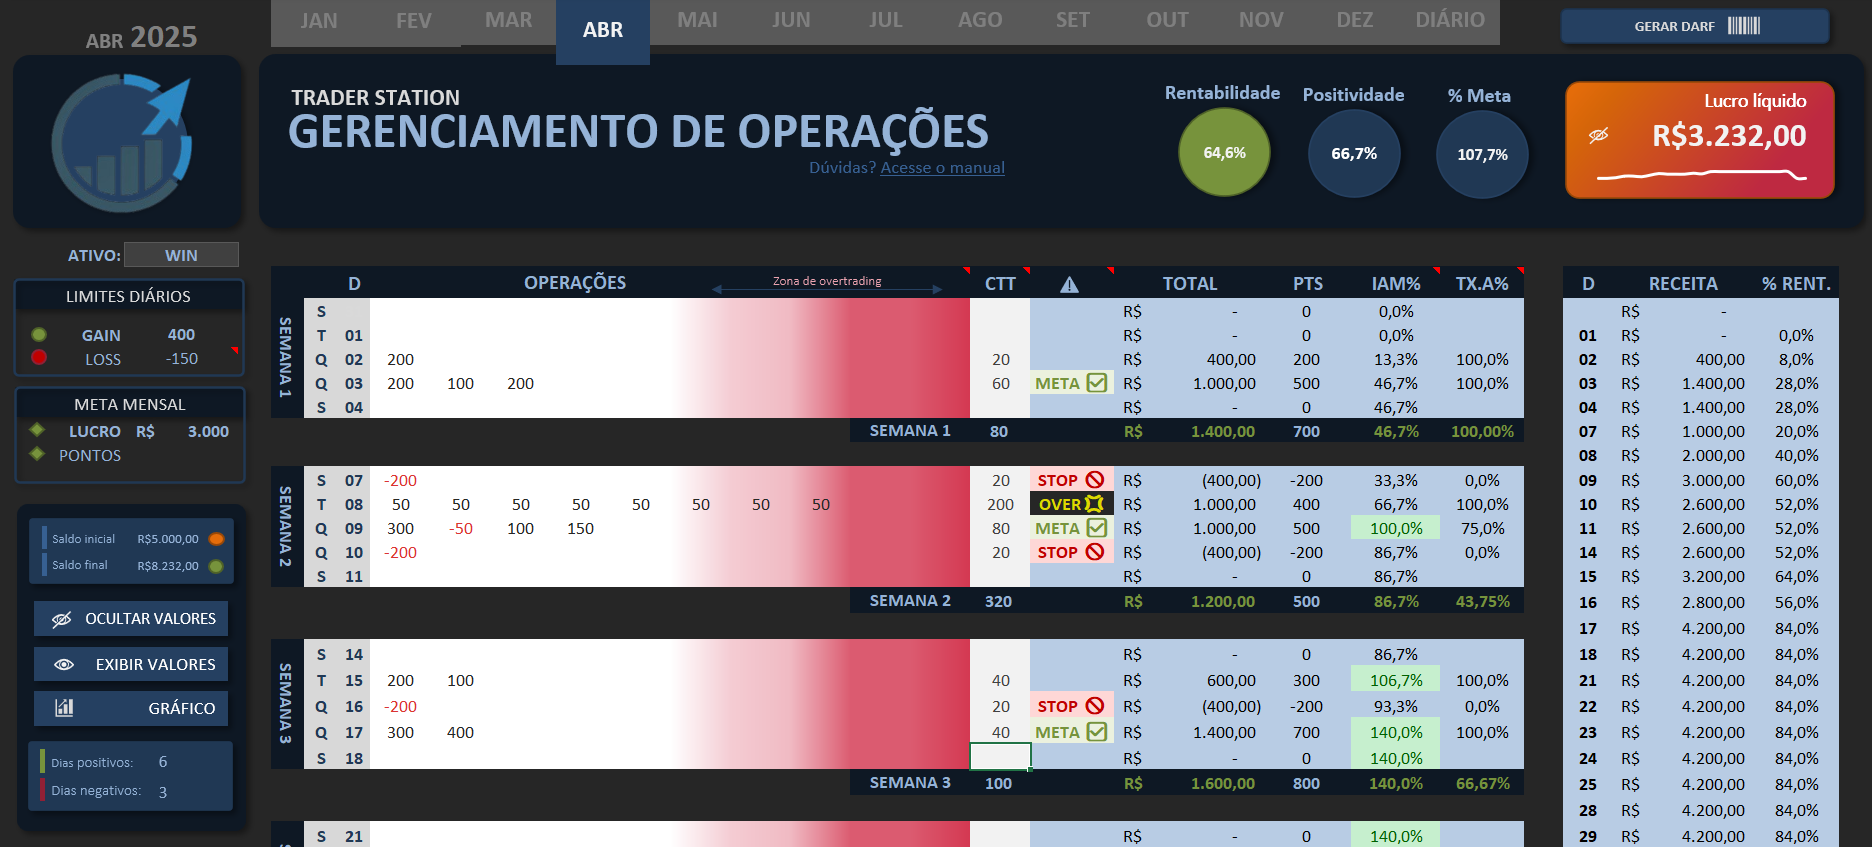The width and height of the screenshot is (1872, 847).
Task: Switch to the MAI month tab
Action: [x=697, y=21]
